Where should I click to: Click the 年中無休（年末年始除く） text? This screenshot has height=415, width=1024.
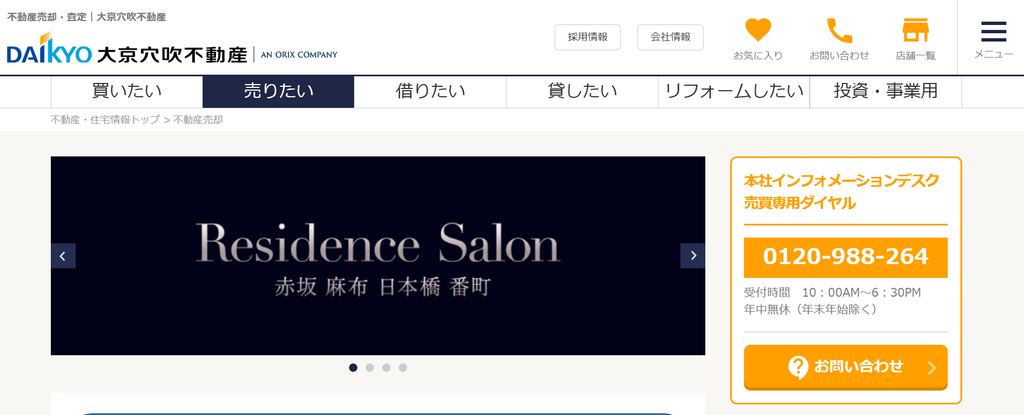pos(810,308)
